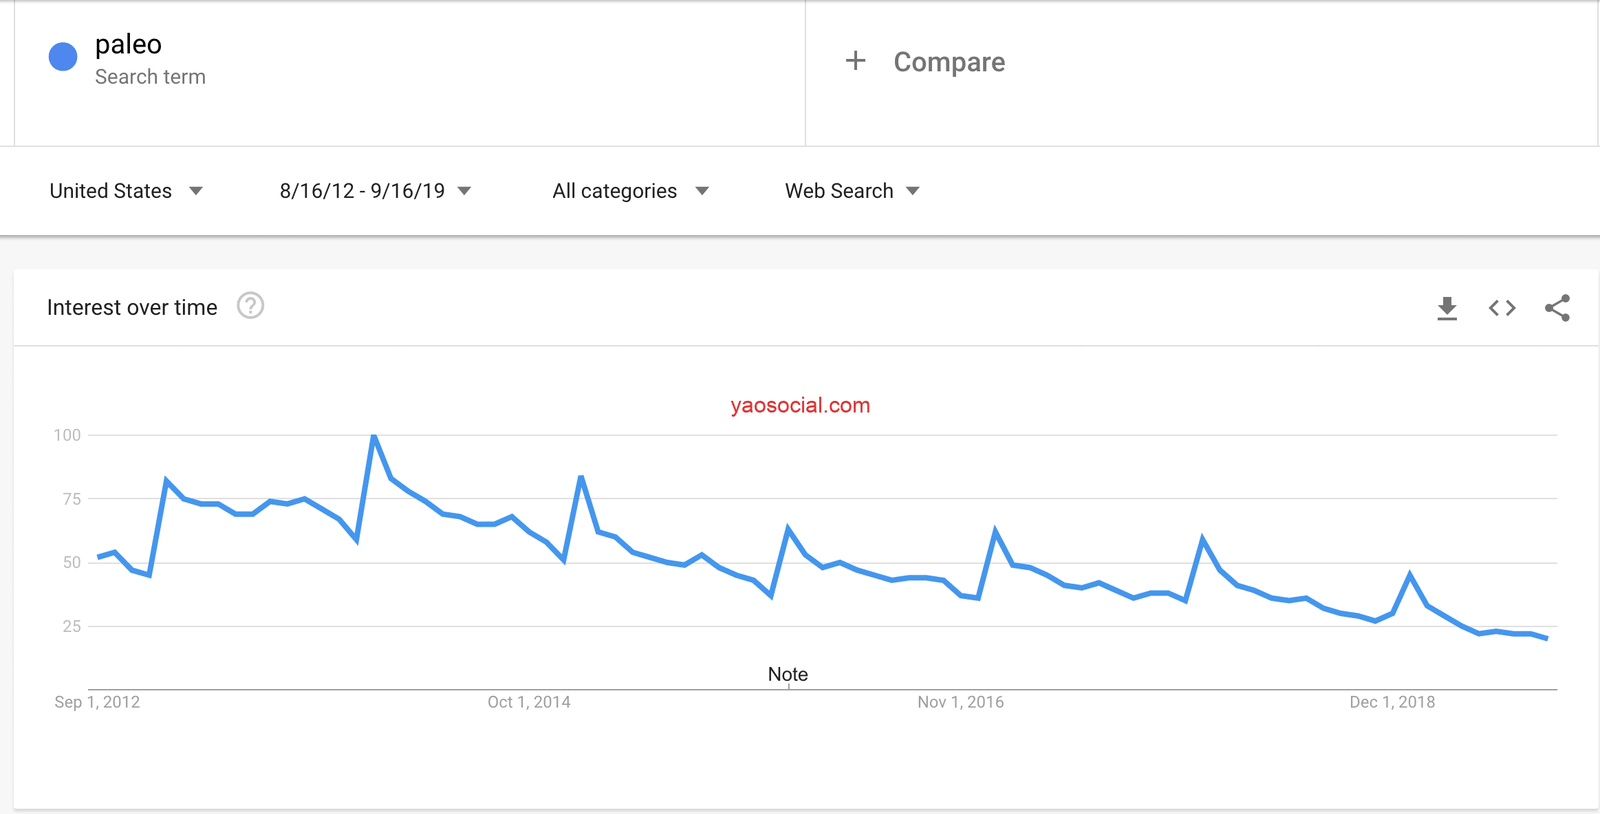Click the yaosocial.com link text

point(800,405)
